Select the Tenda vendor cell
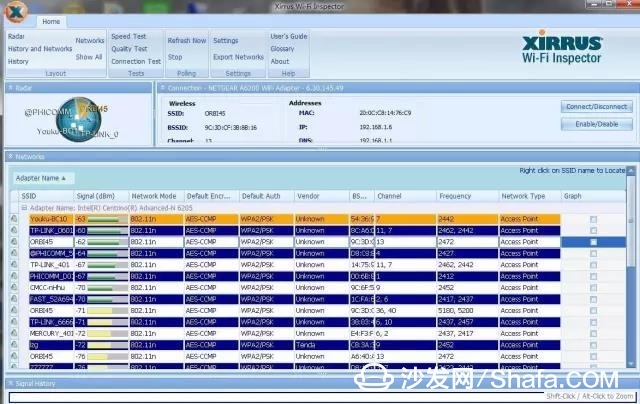Image resolution: width=640 pixels, height=404 pixels. [x=321, y=345]
